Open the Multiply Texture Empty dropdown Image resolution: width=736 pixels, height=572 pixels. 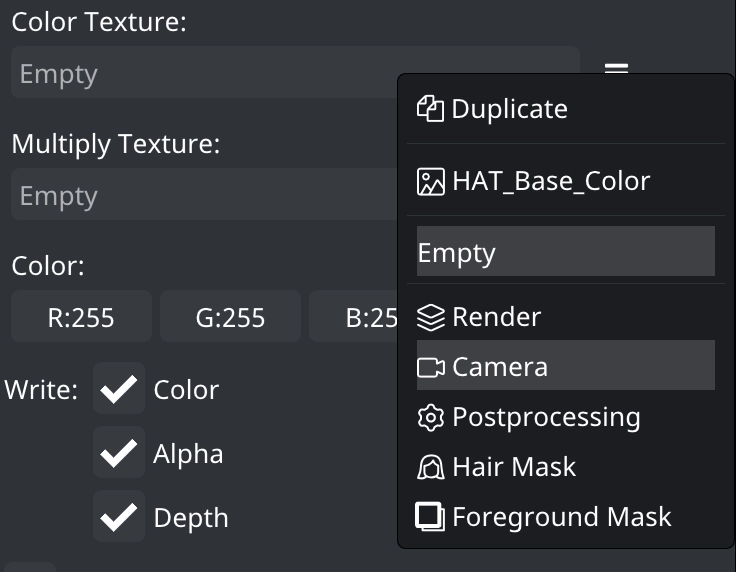(x=204, y=194)
